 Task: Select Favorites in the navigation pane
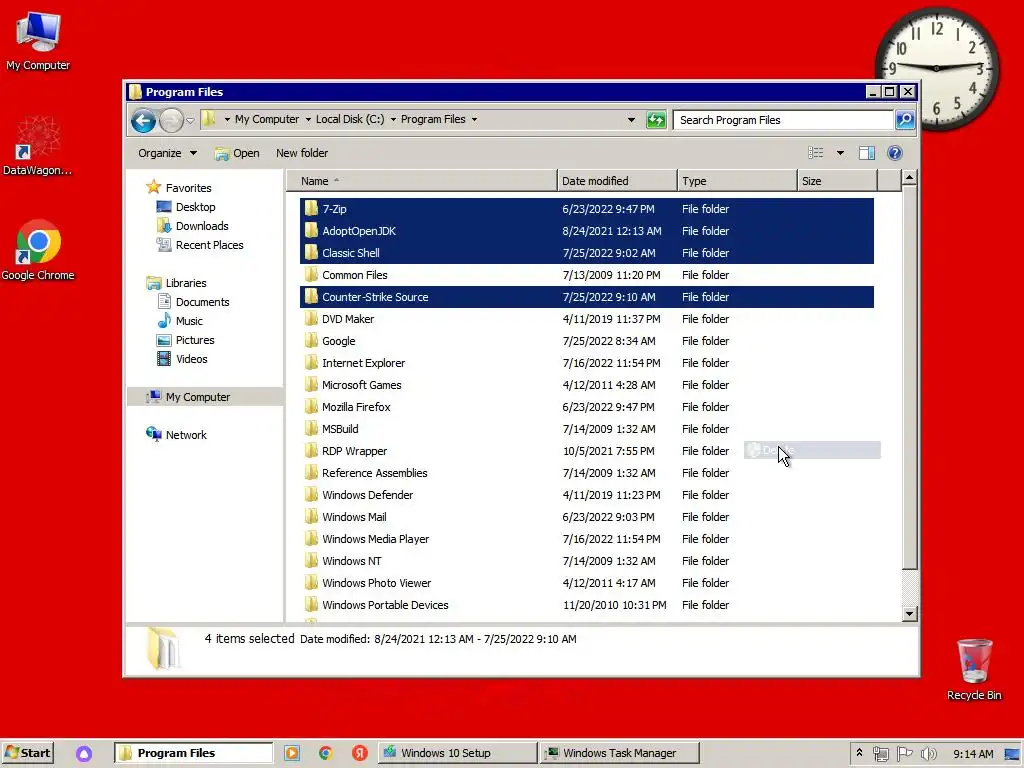pyautogui.click(x=179, y=188)
